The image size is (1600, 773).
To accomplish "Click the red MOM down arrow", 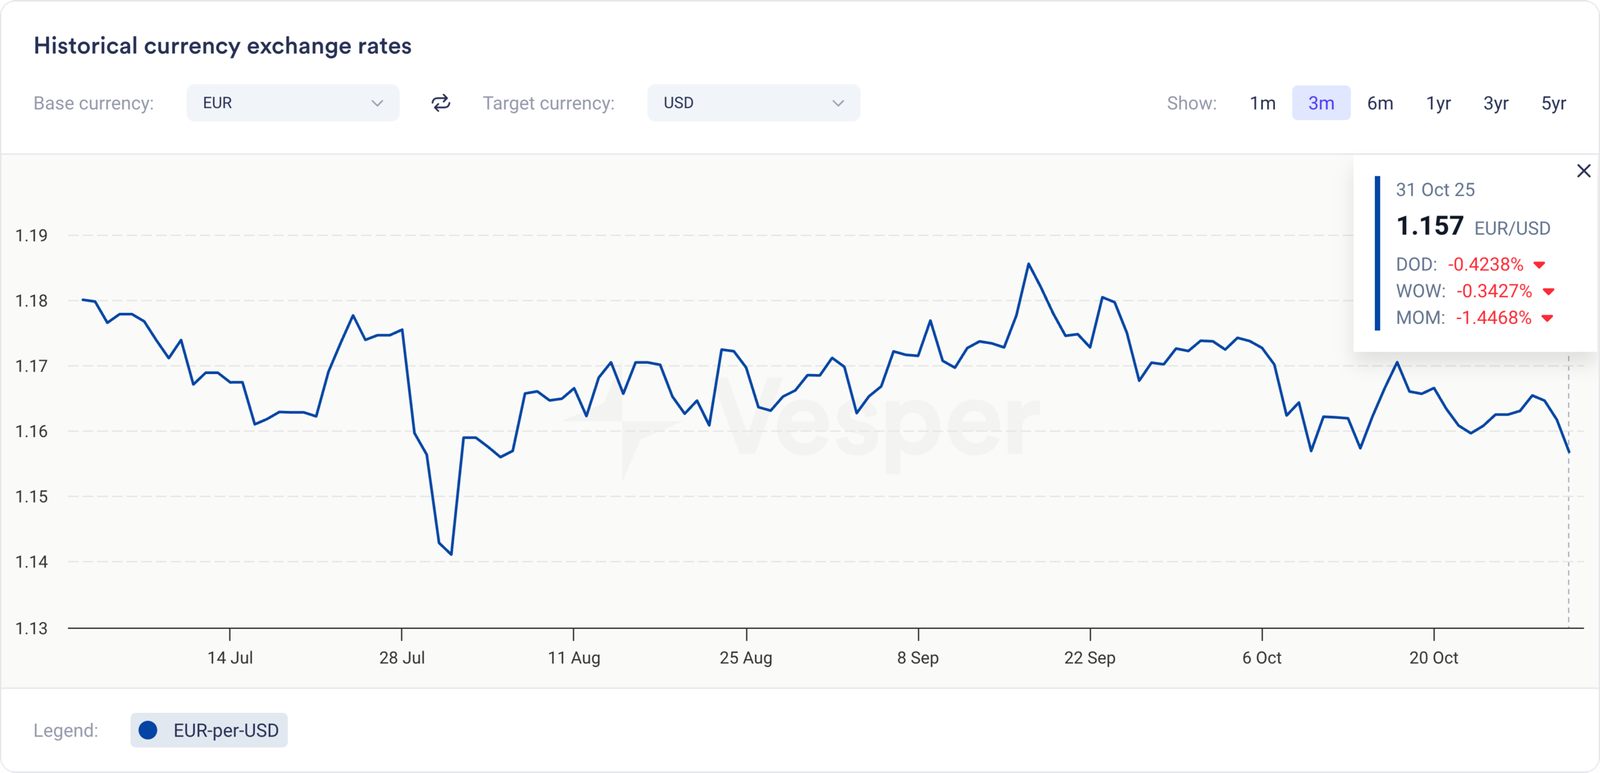I will [1547, 318].
